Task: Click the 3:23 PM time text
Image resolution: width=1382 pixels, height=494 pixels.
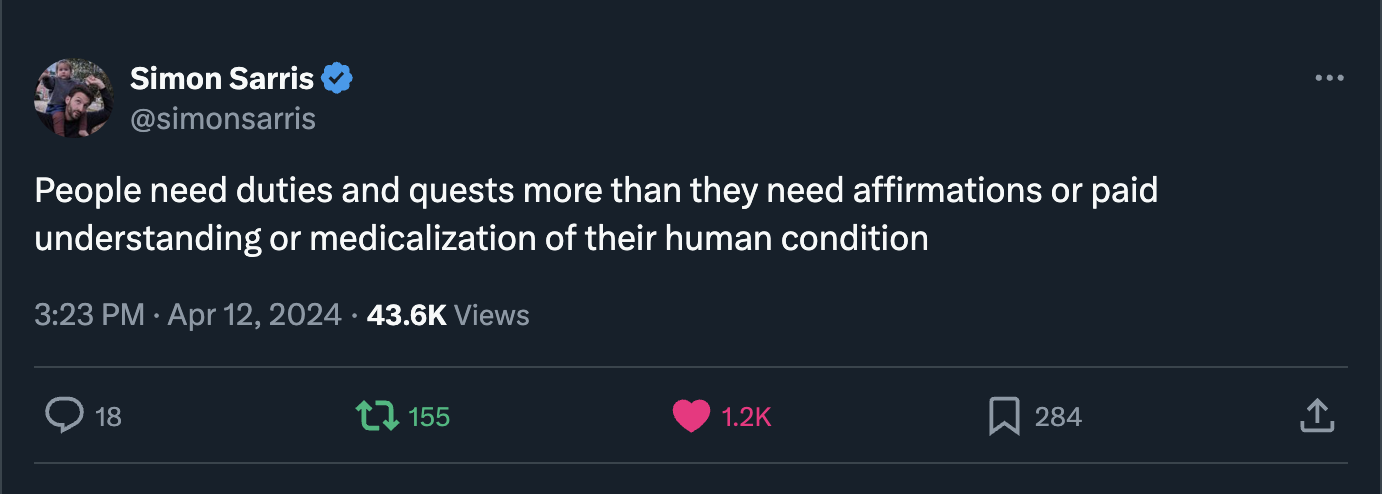Action: click(x=90, y=315)
